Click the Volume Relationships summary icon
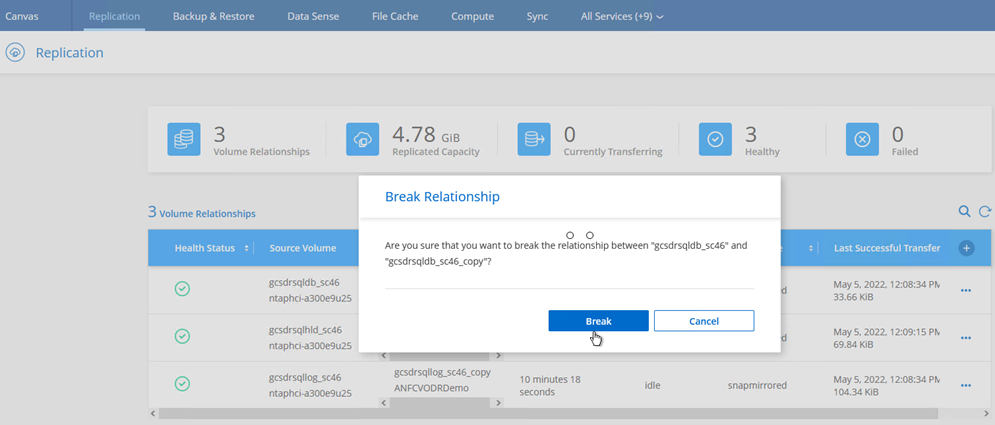Image resolution: width=995 pixels, height=425 pixels. point(184,140)
